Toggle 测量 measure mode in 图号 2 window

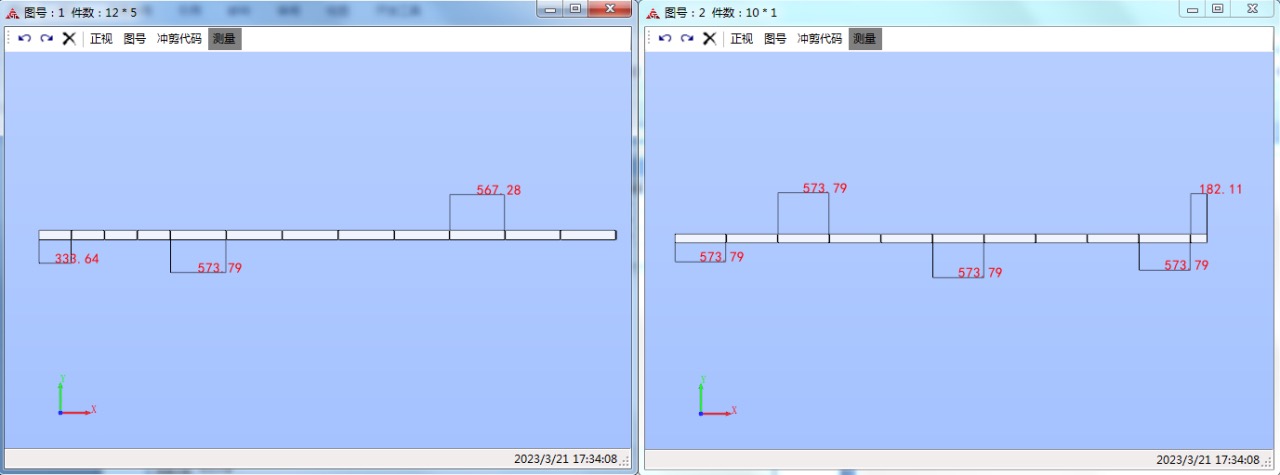(x=865, y=39)
